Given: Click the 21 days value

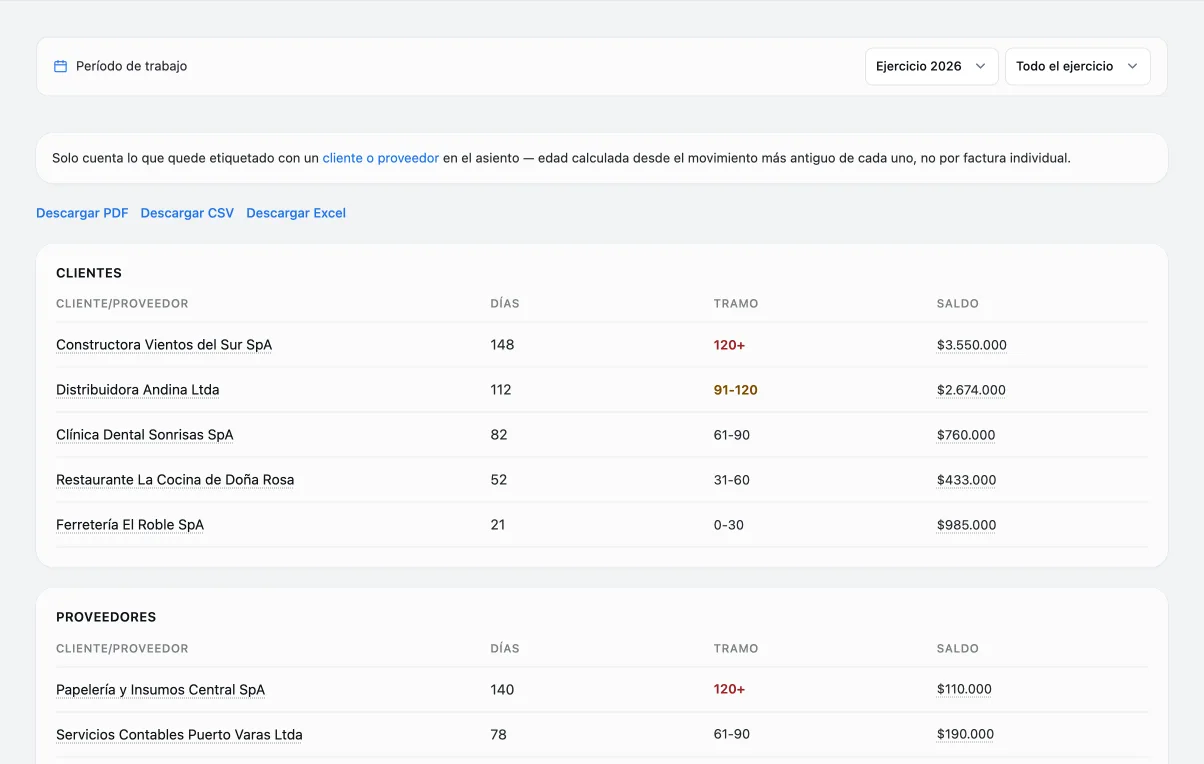Looking at the screenshot, I should (x=498, y=525).
